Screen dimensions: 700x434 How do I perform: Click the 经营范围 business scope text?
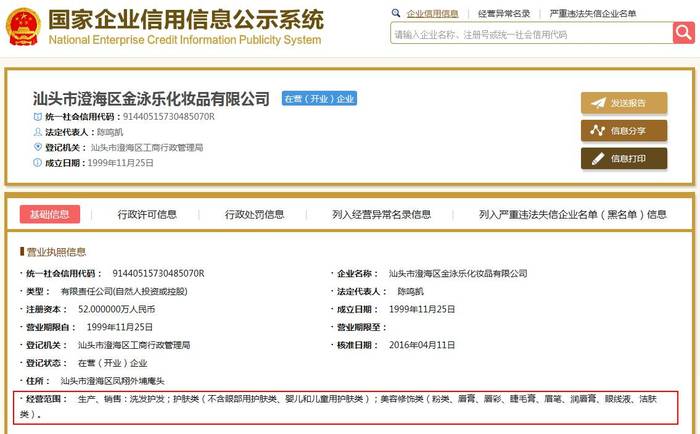pos(346,406)
